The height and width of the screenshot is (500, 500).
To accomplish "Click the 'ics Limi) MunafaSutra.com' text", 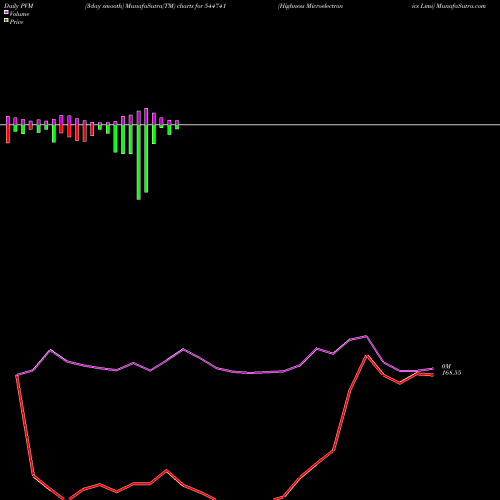I will click(449, 6).
